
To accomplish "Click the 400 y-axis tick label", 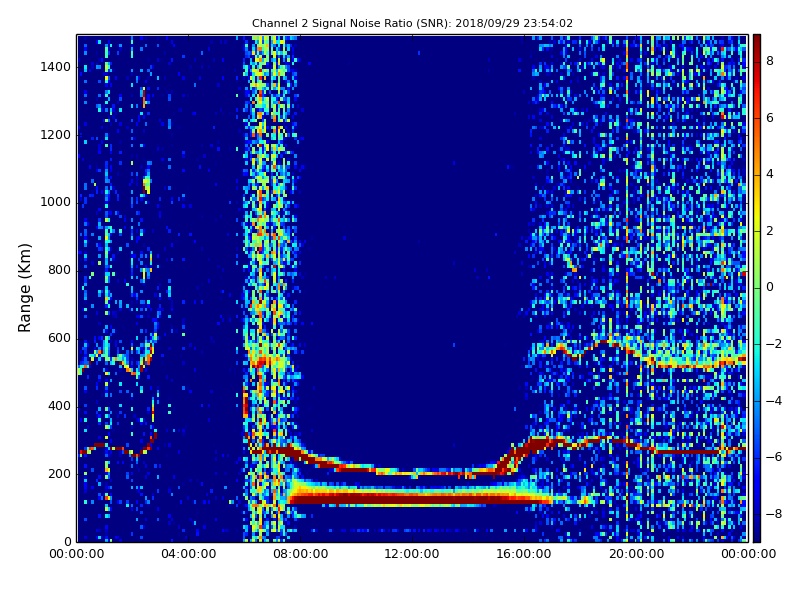I will tap(59, 406).
